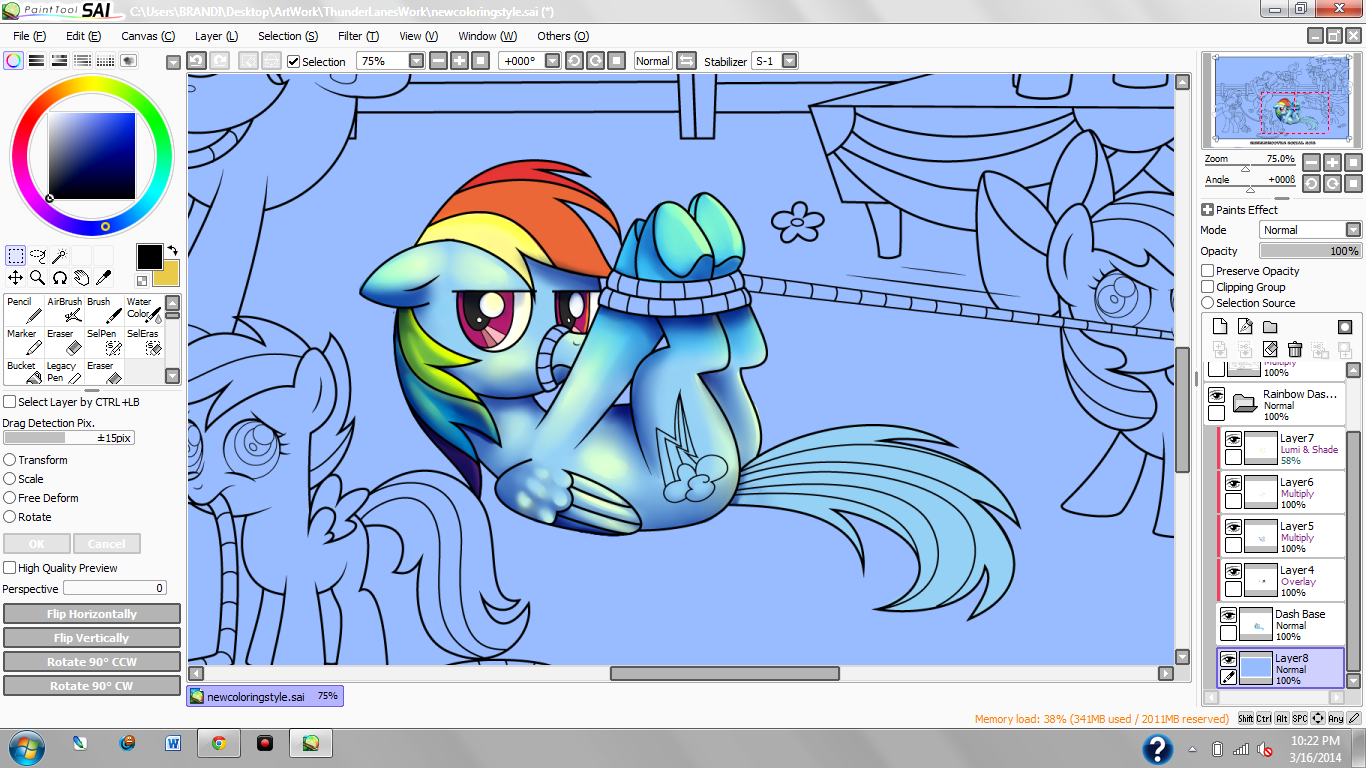Open the rotation angle dropdown

pos(554,61)
